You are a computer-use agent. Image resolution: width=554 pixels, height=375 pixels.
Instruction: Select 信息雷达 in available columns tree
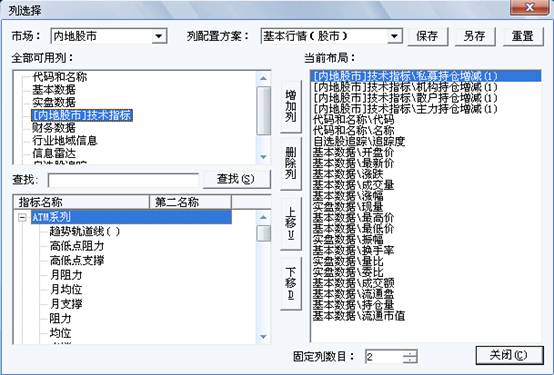point(54,153)
